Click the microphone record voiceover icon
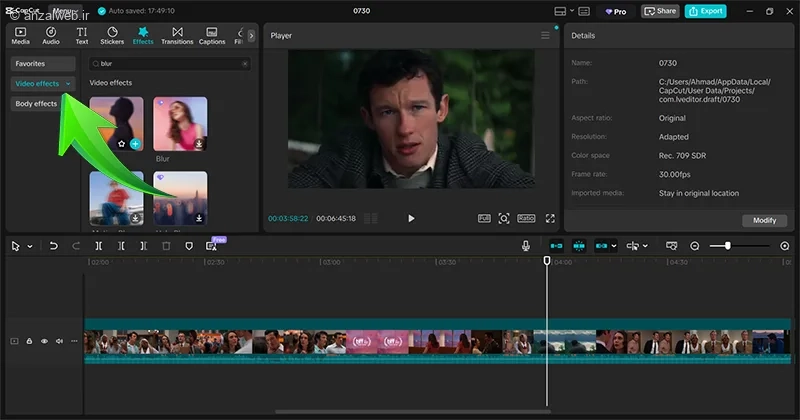 [526, 245]
